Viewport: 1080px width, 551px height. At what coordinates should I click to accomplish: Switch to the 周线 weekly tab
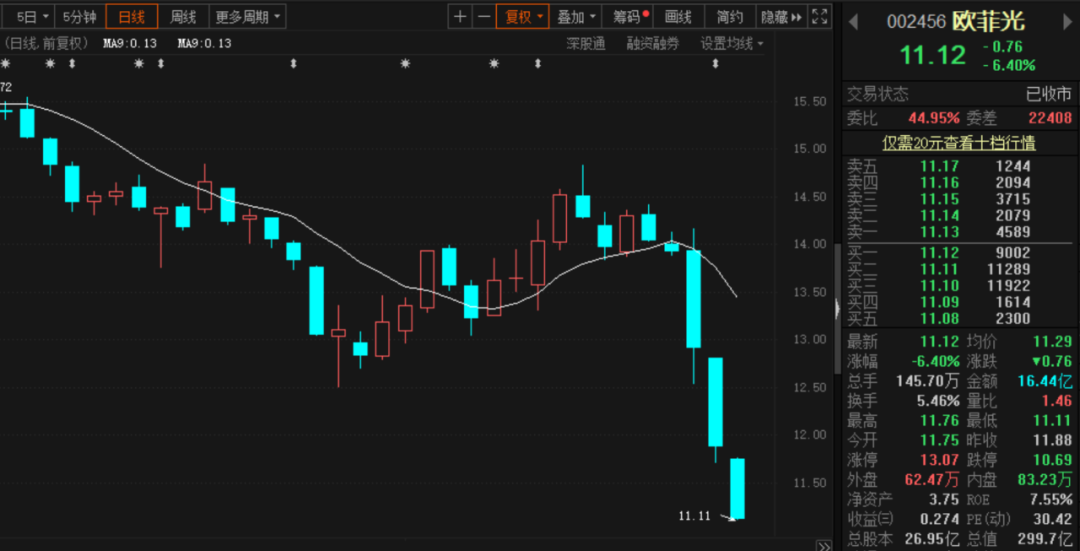pyautogui.click(x=183, y=17)
